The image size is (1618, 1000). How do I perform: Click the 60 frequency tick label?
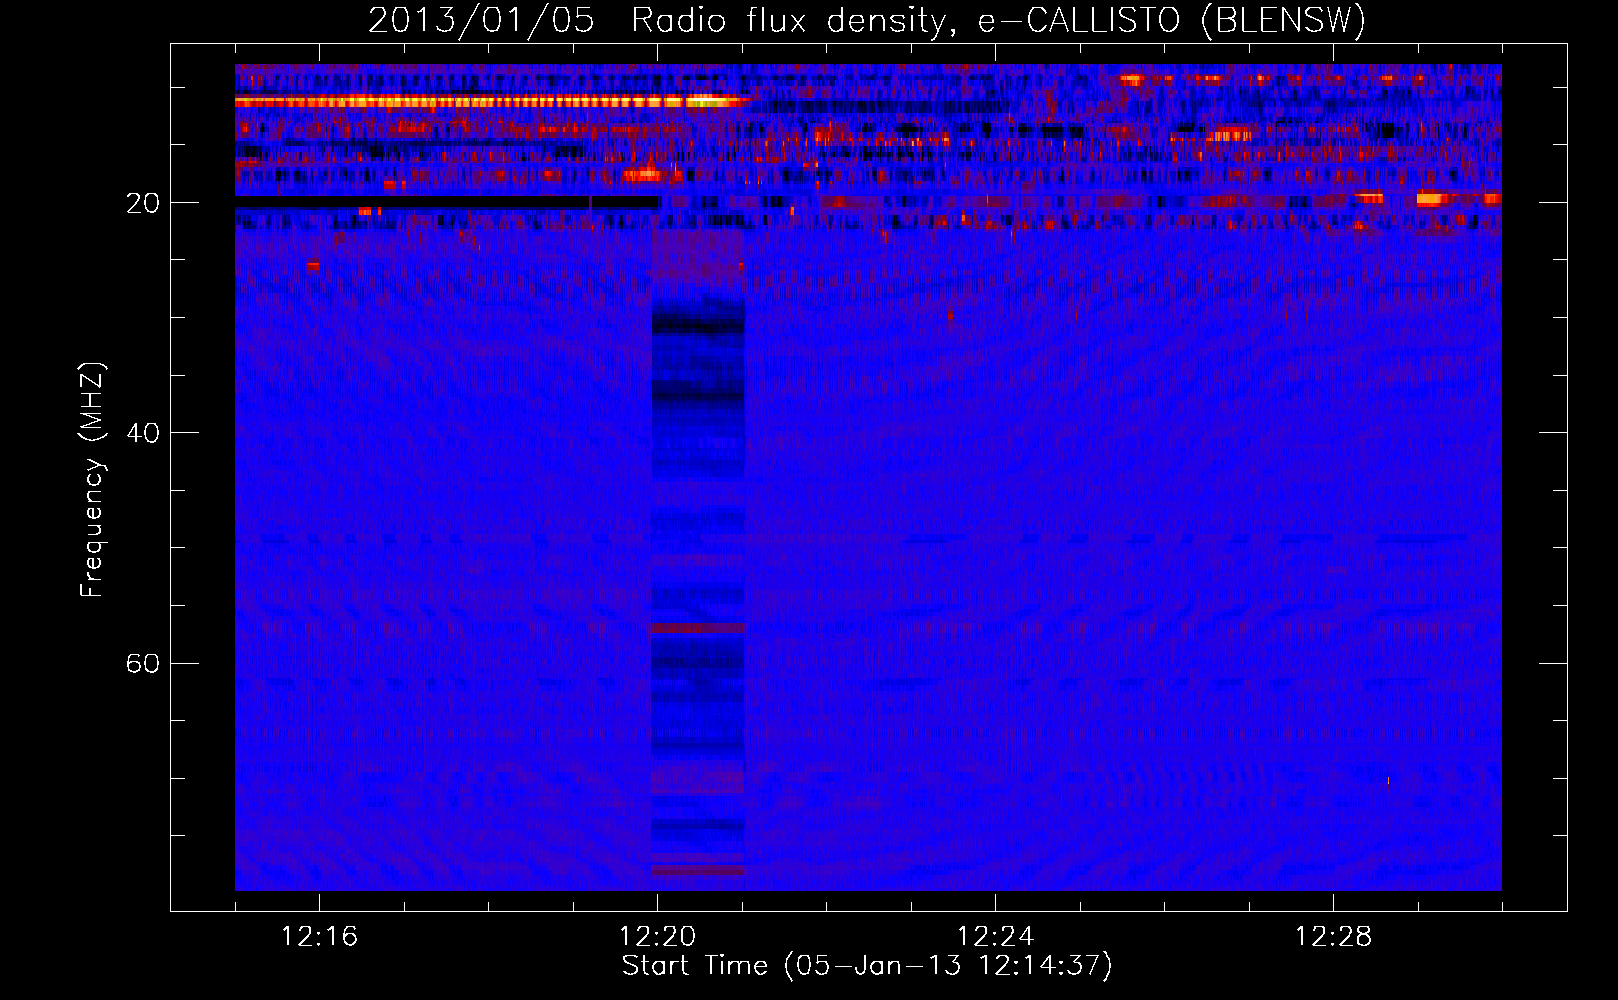pos(142,663)
